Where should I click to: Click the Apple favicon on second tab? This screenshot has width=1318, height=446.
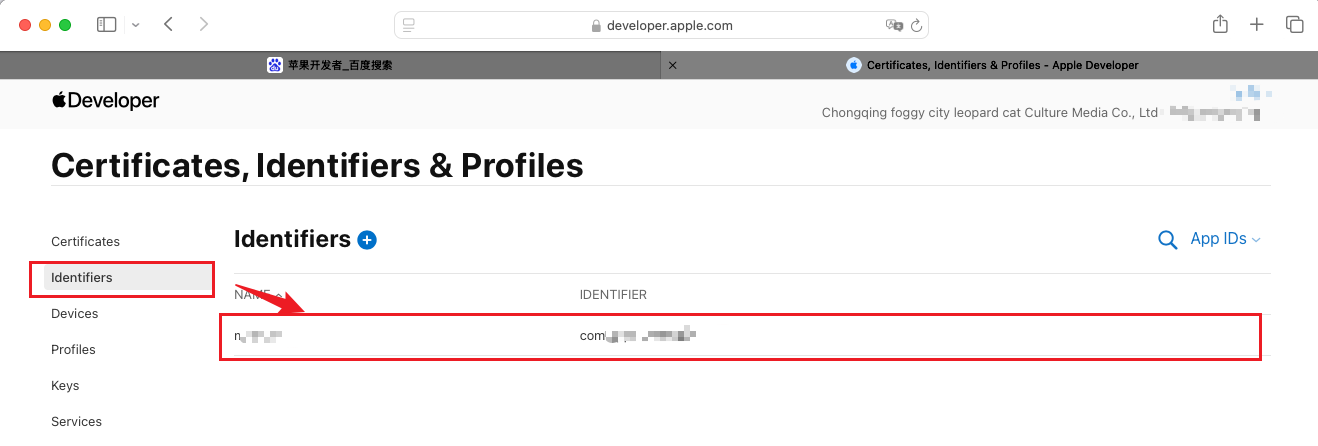coord(853,65)
